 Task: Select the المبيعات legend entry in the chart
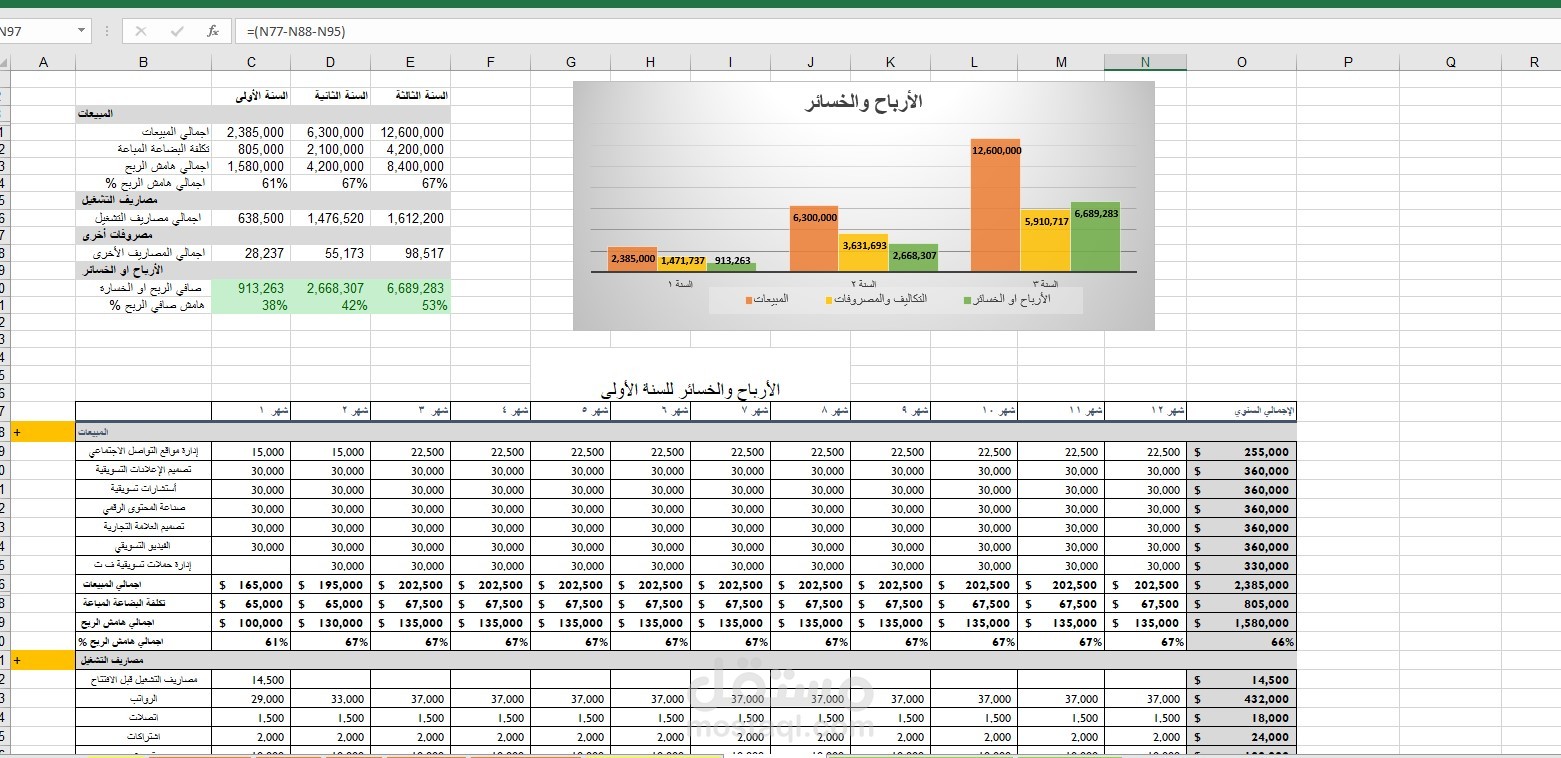tap(767, 299)
